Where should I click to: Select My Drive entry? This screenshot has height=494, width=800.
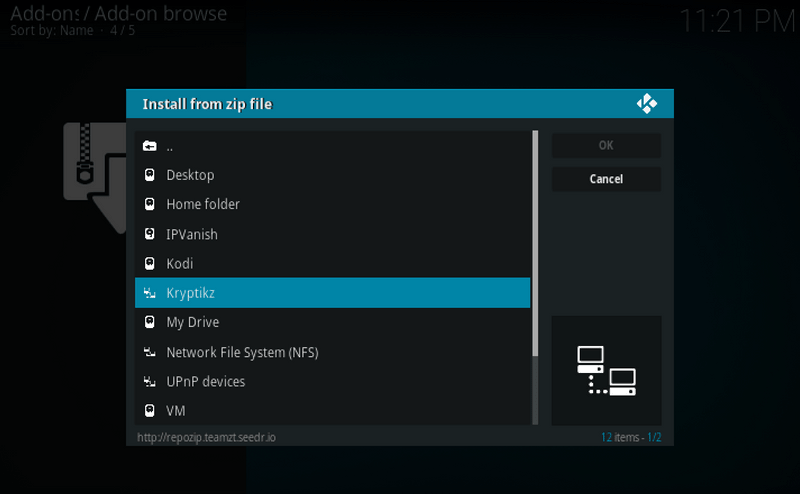tap(332, 322)
